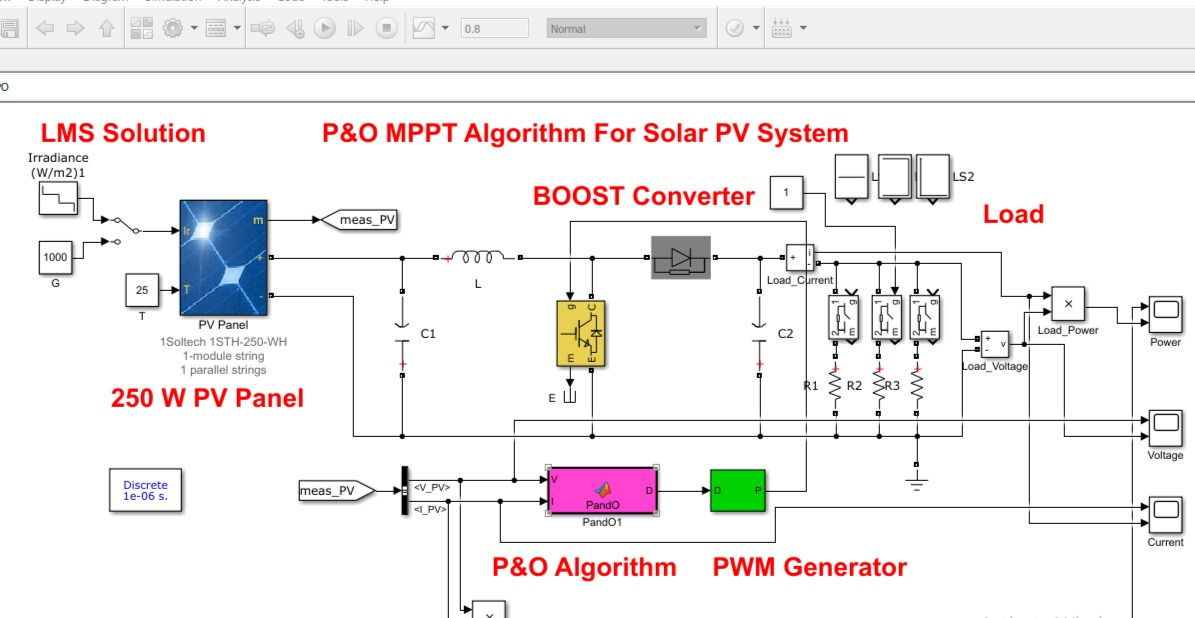Open the Simulation menu
The width and height of the screenshot is (1195, 618).
(x=167, y=3)
